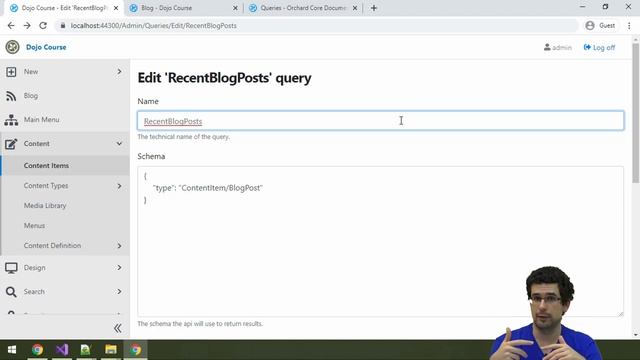Viewport: 640px width, 360px height.
Task: Open the Dojo Course home link
Action: coord(46,47)
